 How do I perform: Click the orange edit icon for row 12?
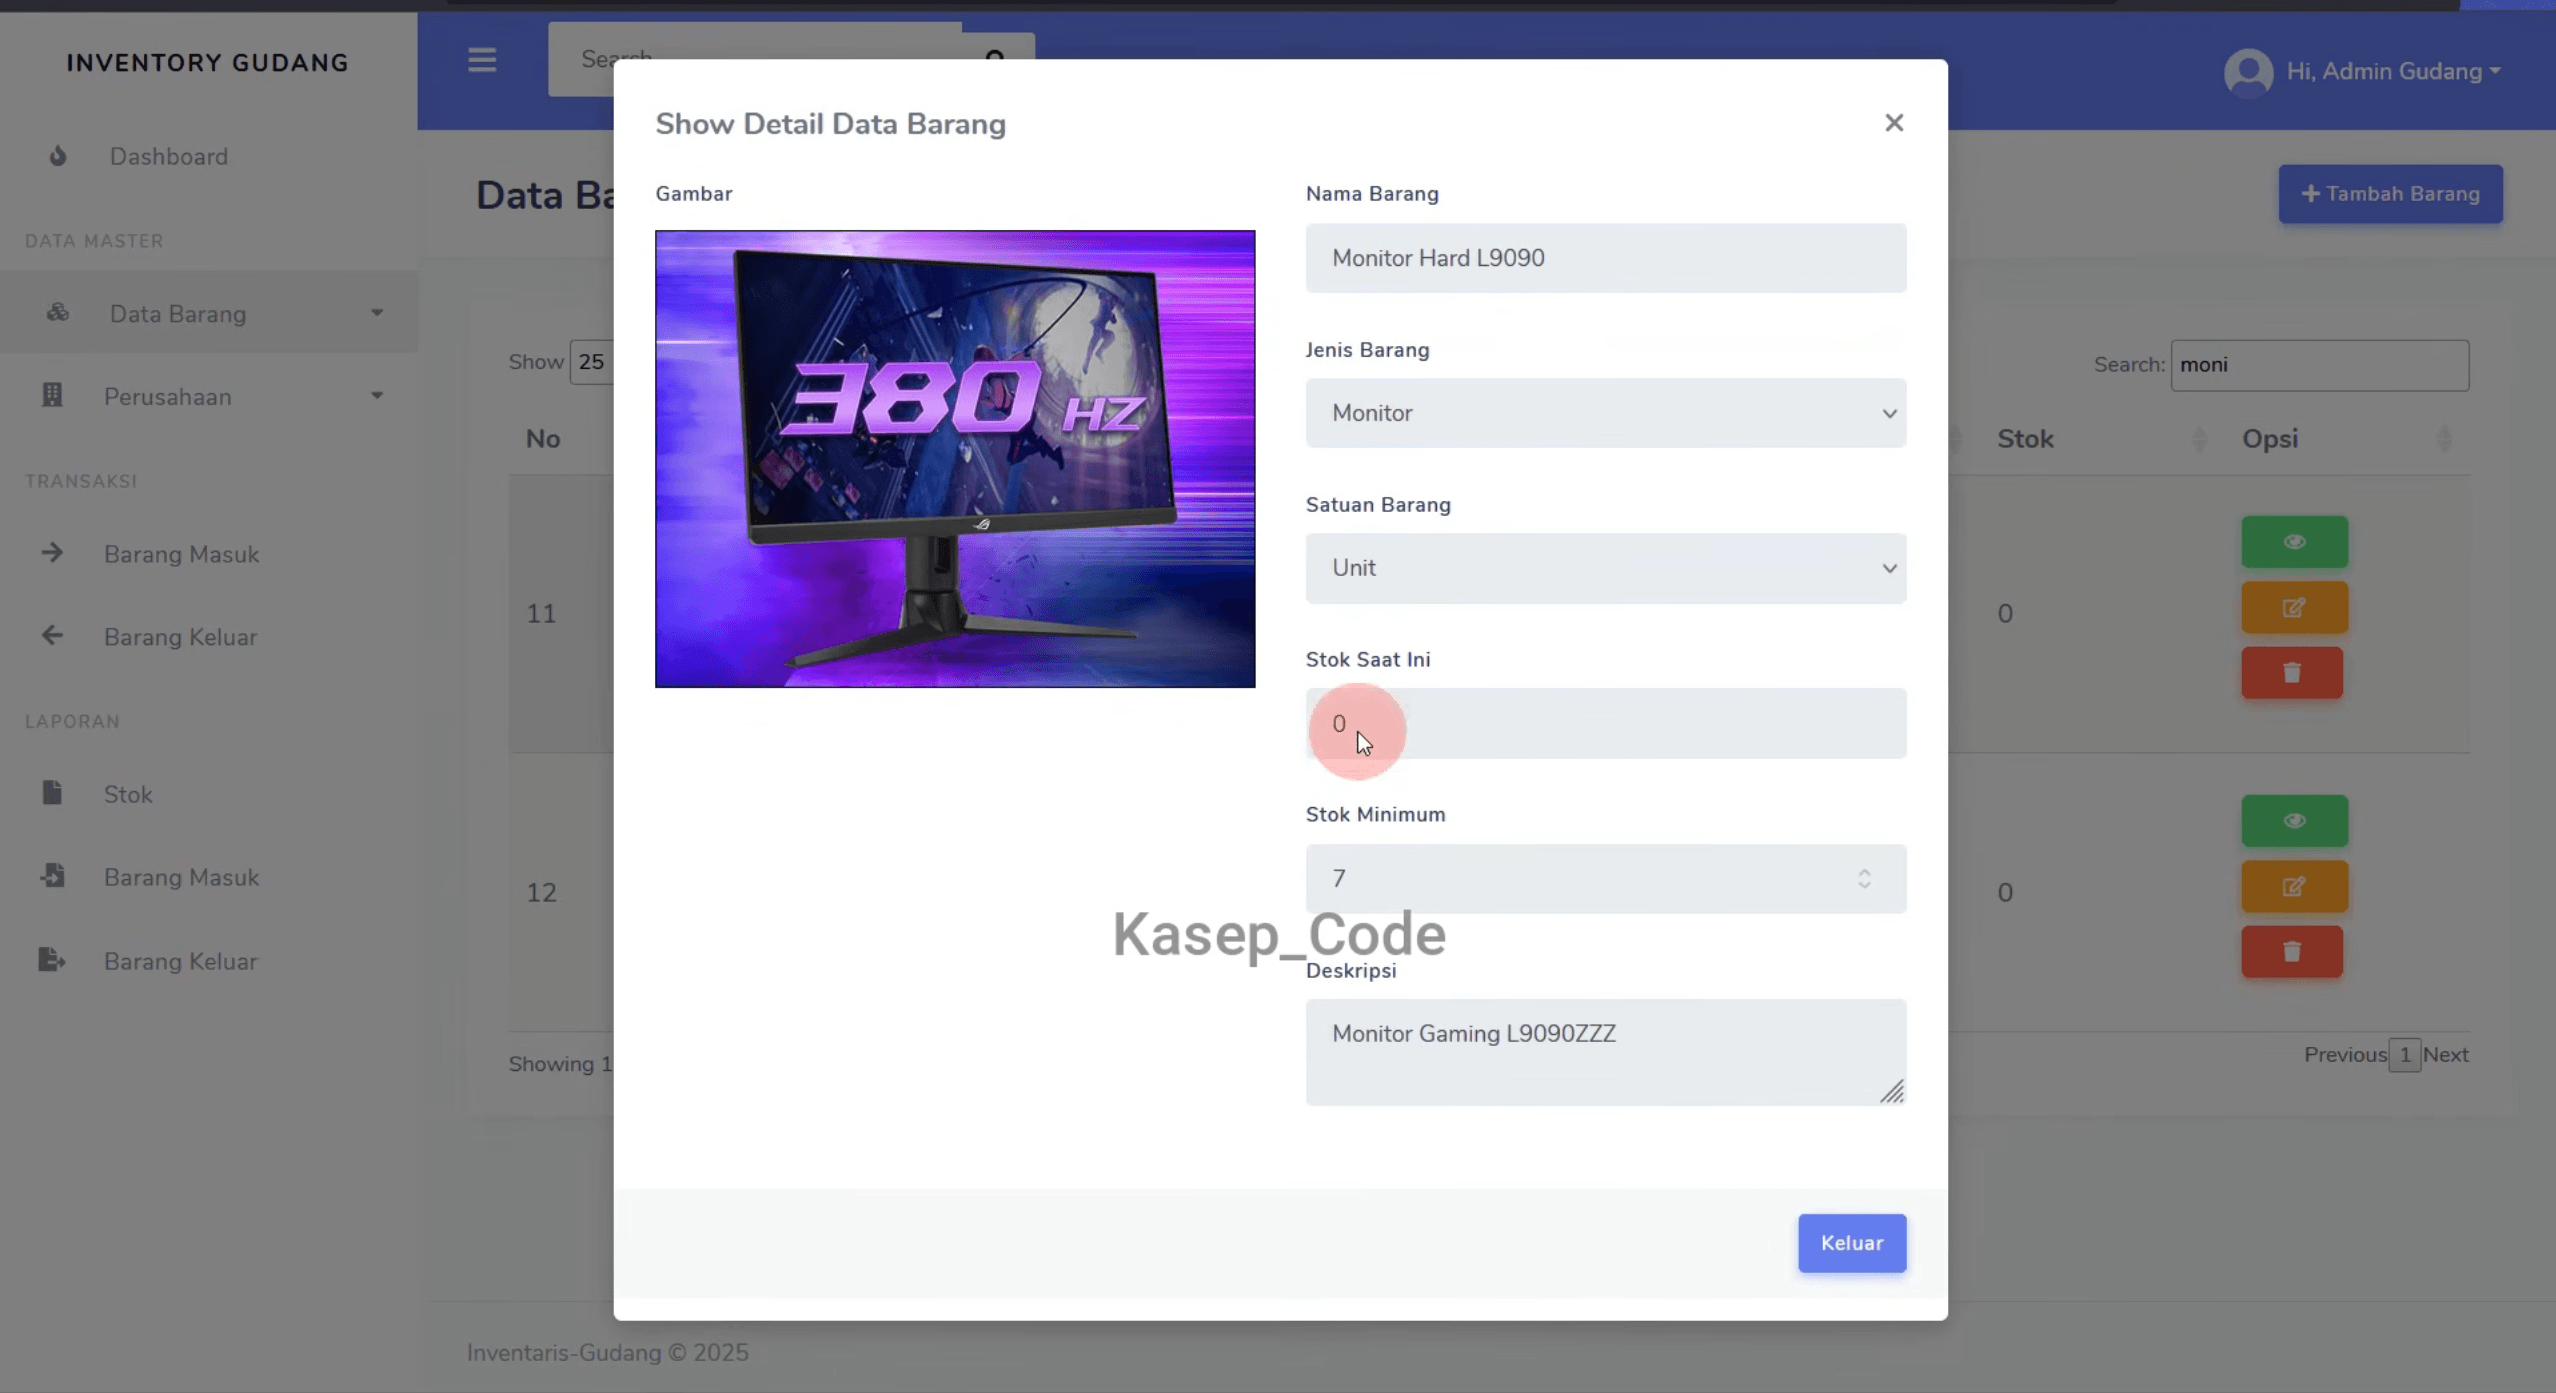click(2294, 886)
